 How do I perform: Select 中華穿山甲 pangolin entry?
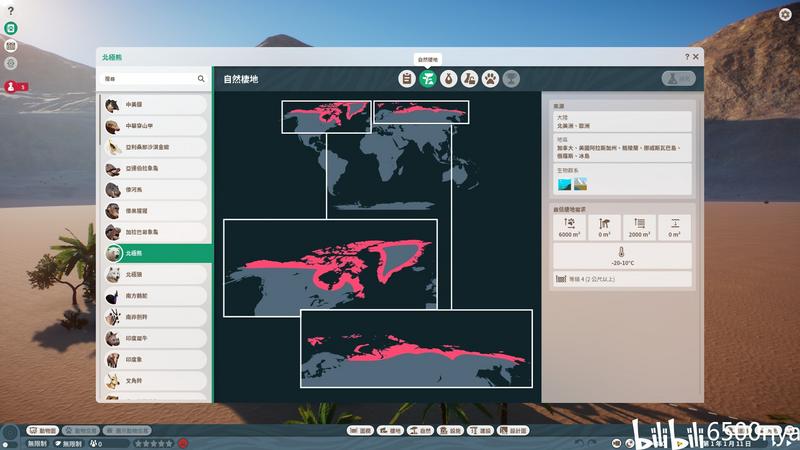coord(155,126)
